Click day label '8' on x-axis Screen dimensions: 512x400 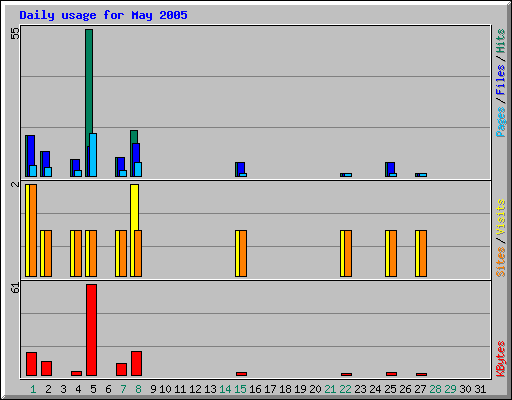(x=138, y=389)
